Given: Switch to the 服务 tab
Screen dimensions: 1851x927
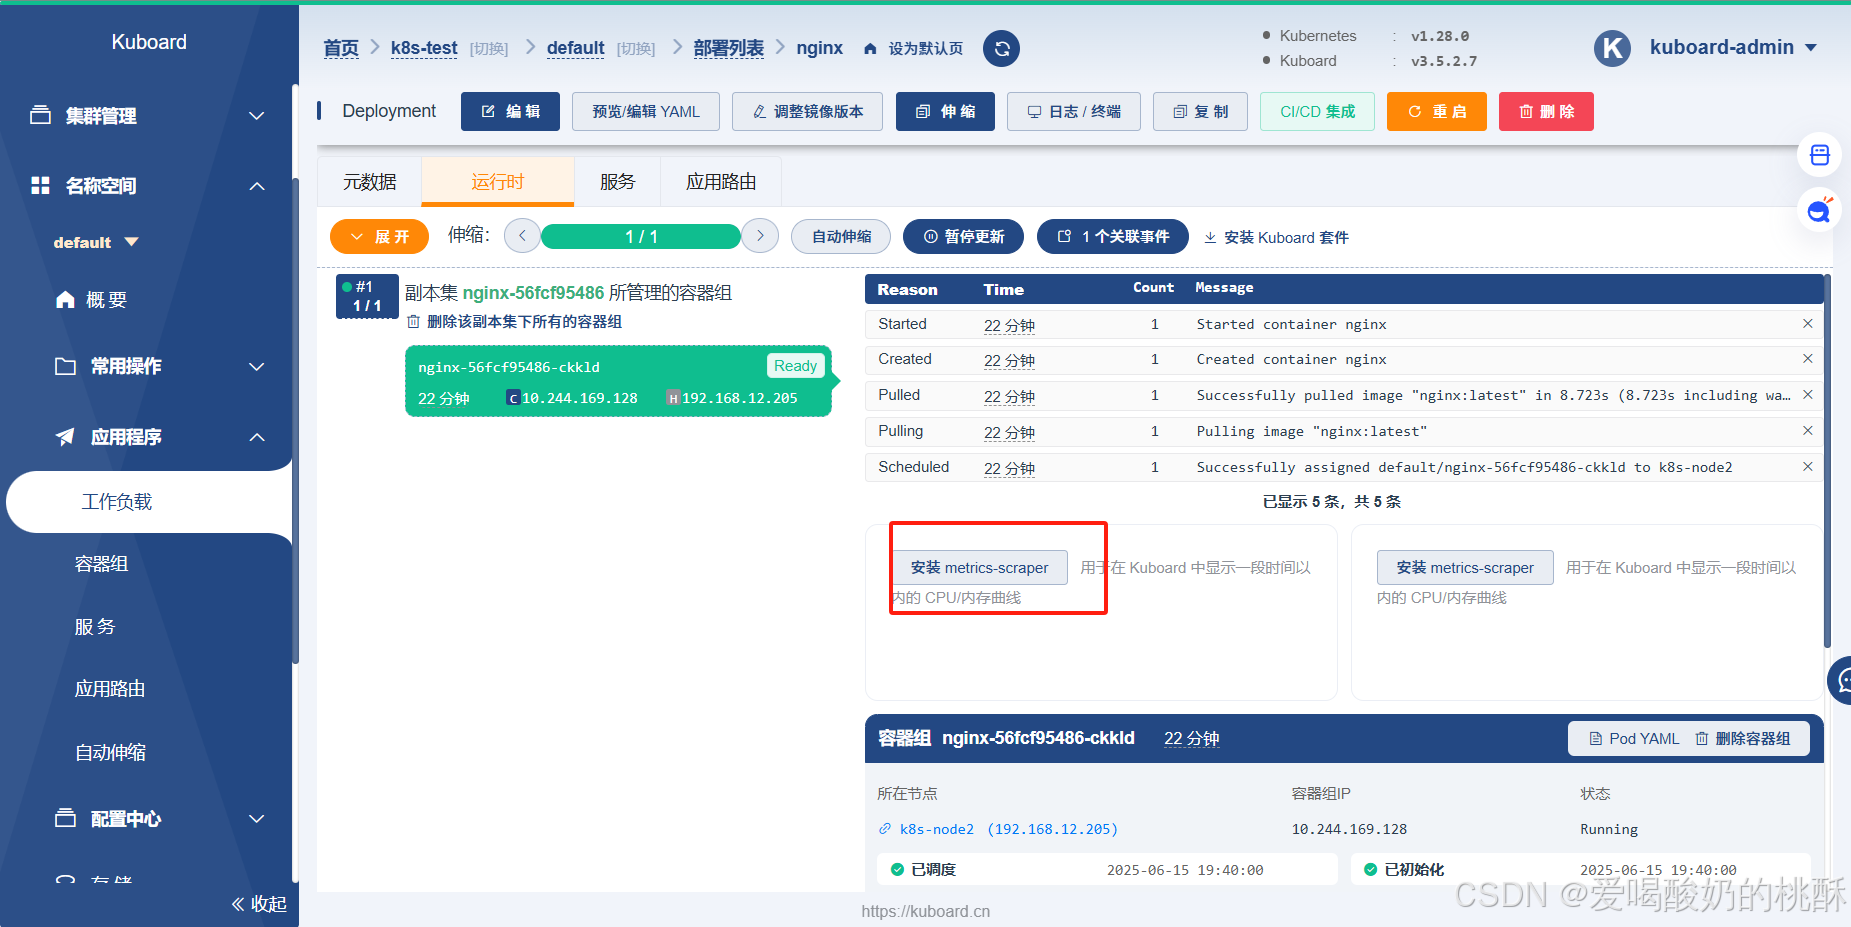Looking at the screenshot, I should [617, 182].
